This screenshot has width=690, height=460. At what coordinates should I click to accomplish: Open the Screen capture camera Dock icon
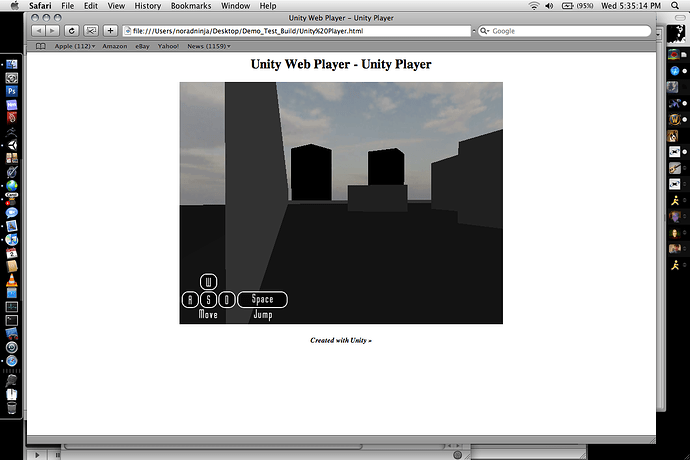tap(11, 78)
